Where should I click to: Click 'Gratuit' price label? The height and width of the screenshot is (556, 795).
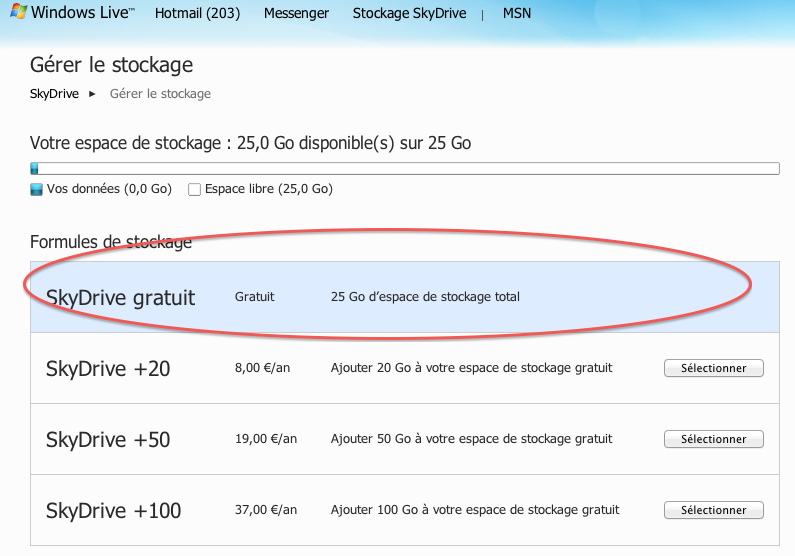click(255, 296)
